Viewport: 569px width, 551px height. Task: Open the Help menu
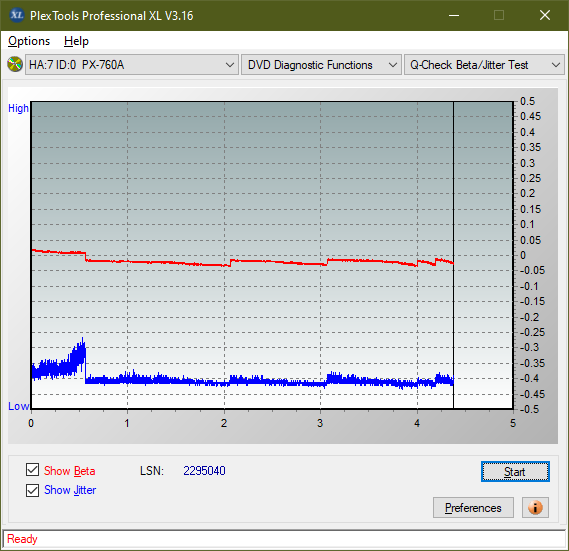tap(76, 41)
